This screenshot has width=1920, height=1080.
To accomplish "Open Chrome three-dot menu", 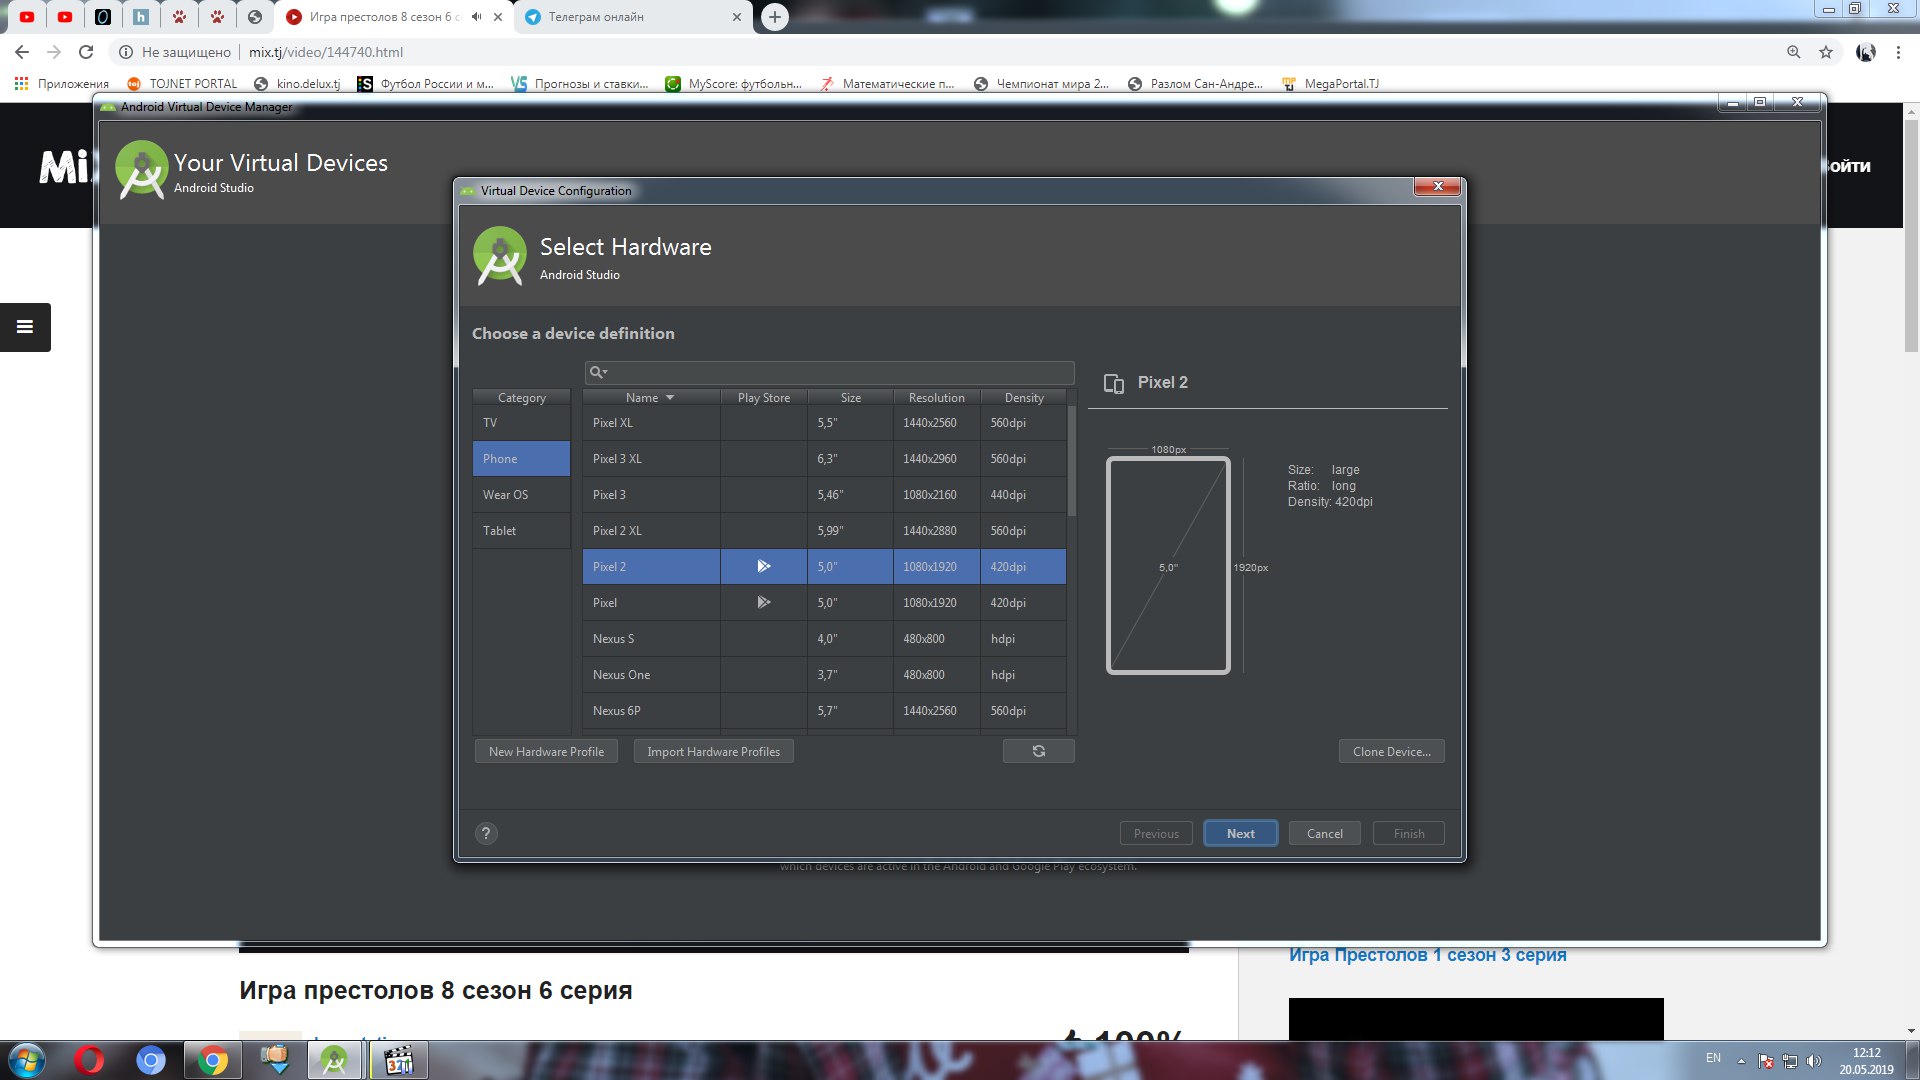I will pyautogui.click(x=1898, y=52).
